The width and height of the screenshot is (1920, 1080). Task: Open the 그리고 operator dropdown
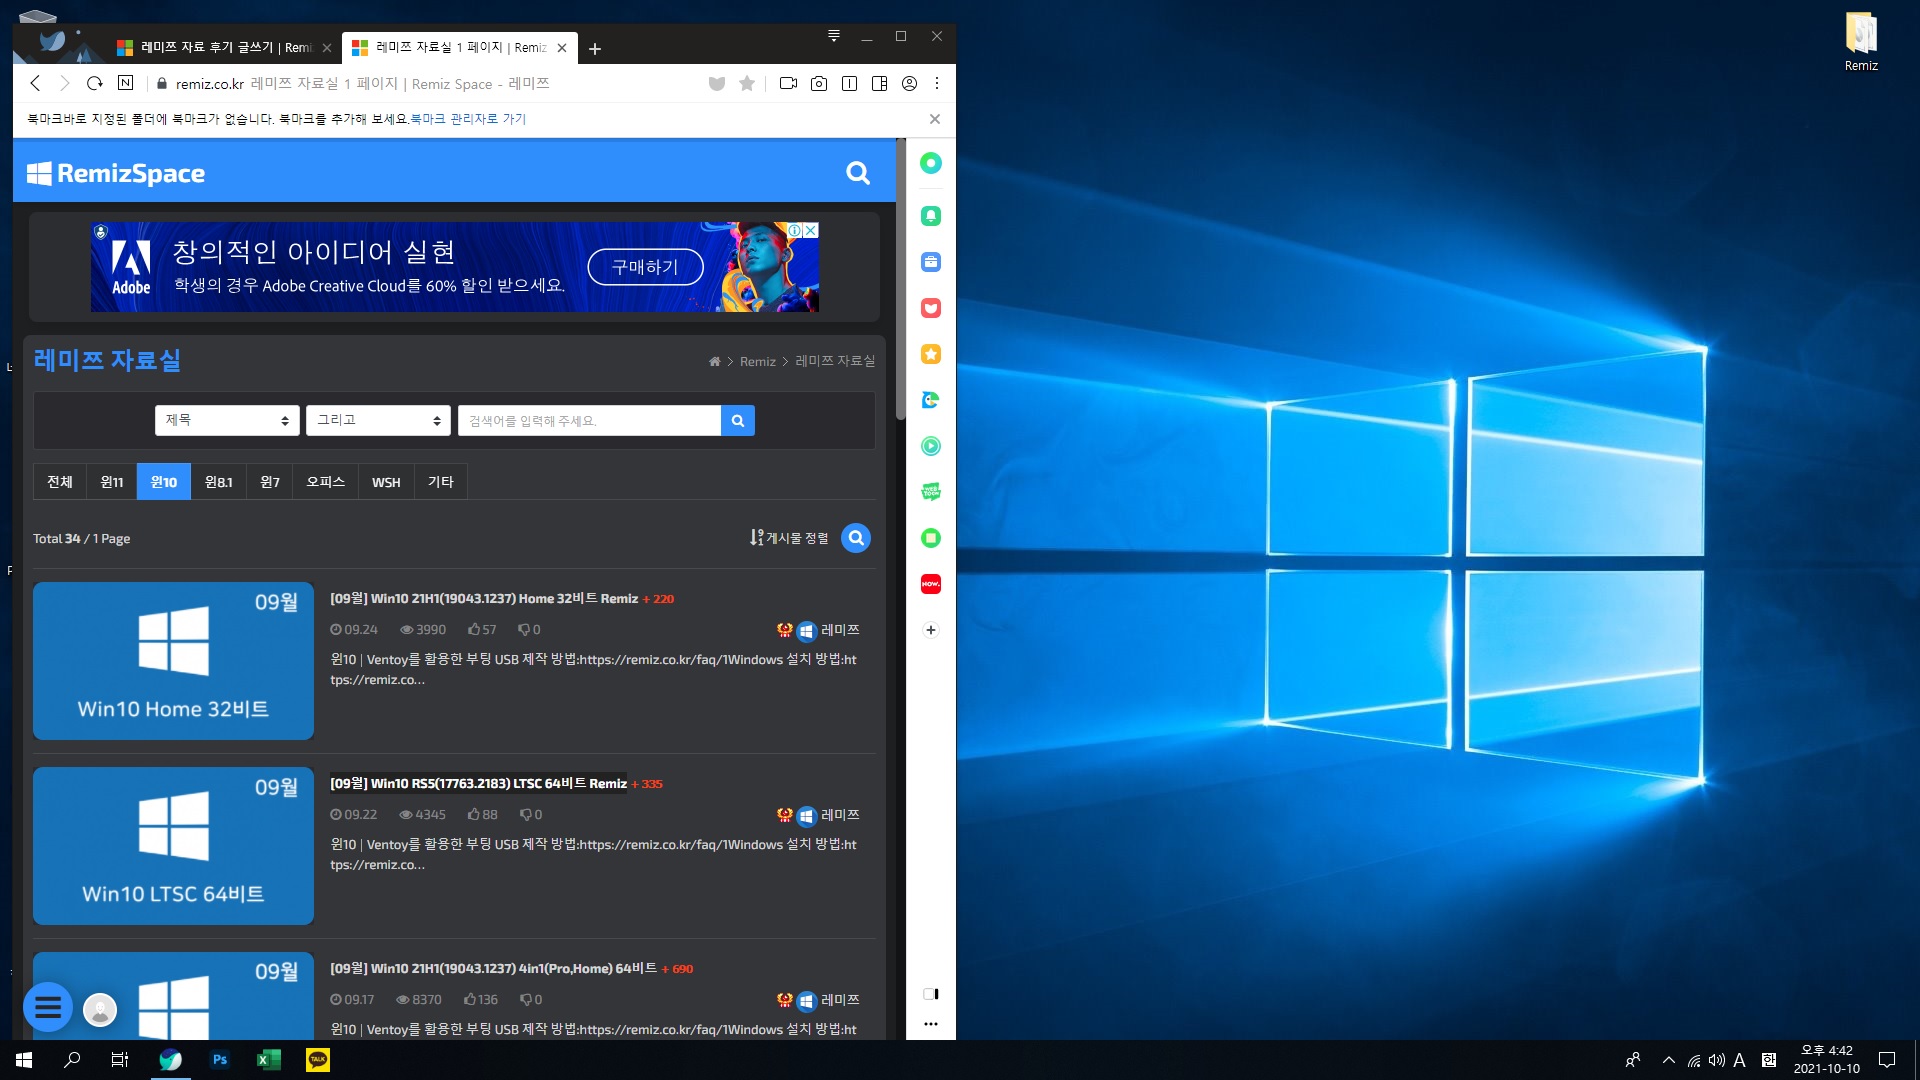click(378, 420)
